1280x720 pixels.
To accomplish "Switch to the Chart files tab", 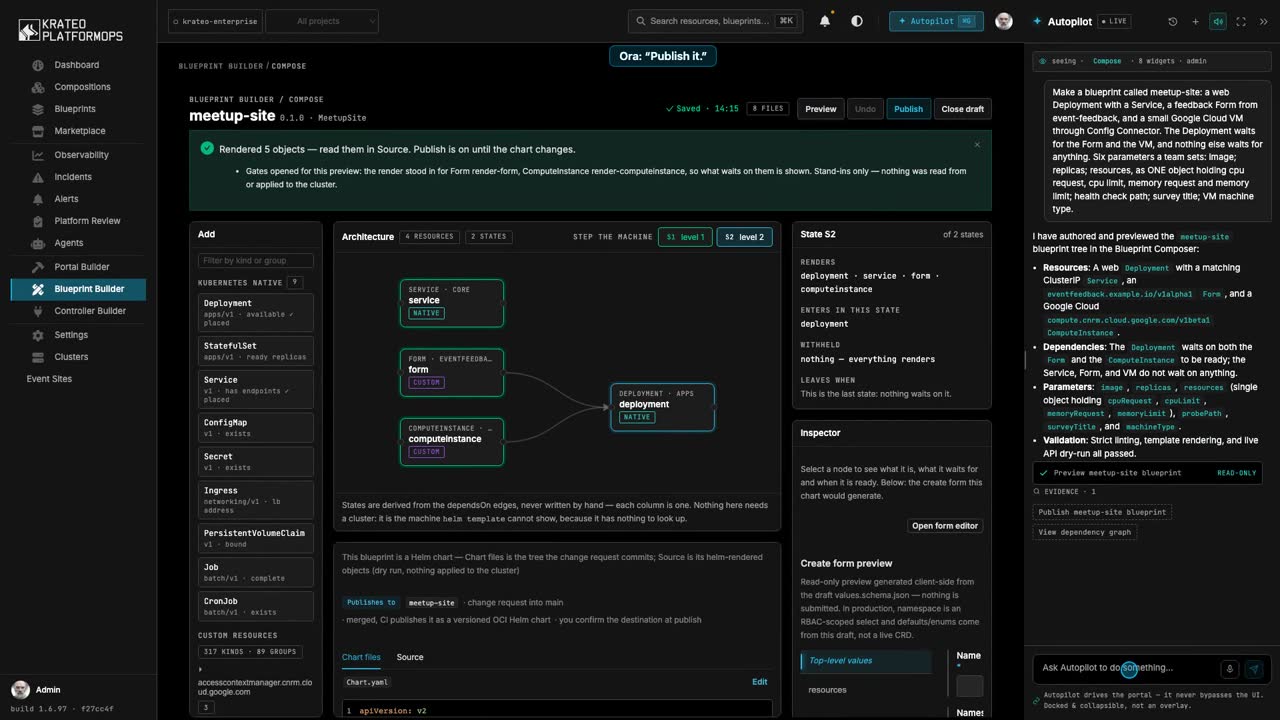I will (x=361, y=657).
